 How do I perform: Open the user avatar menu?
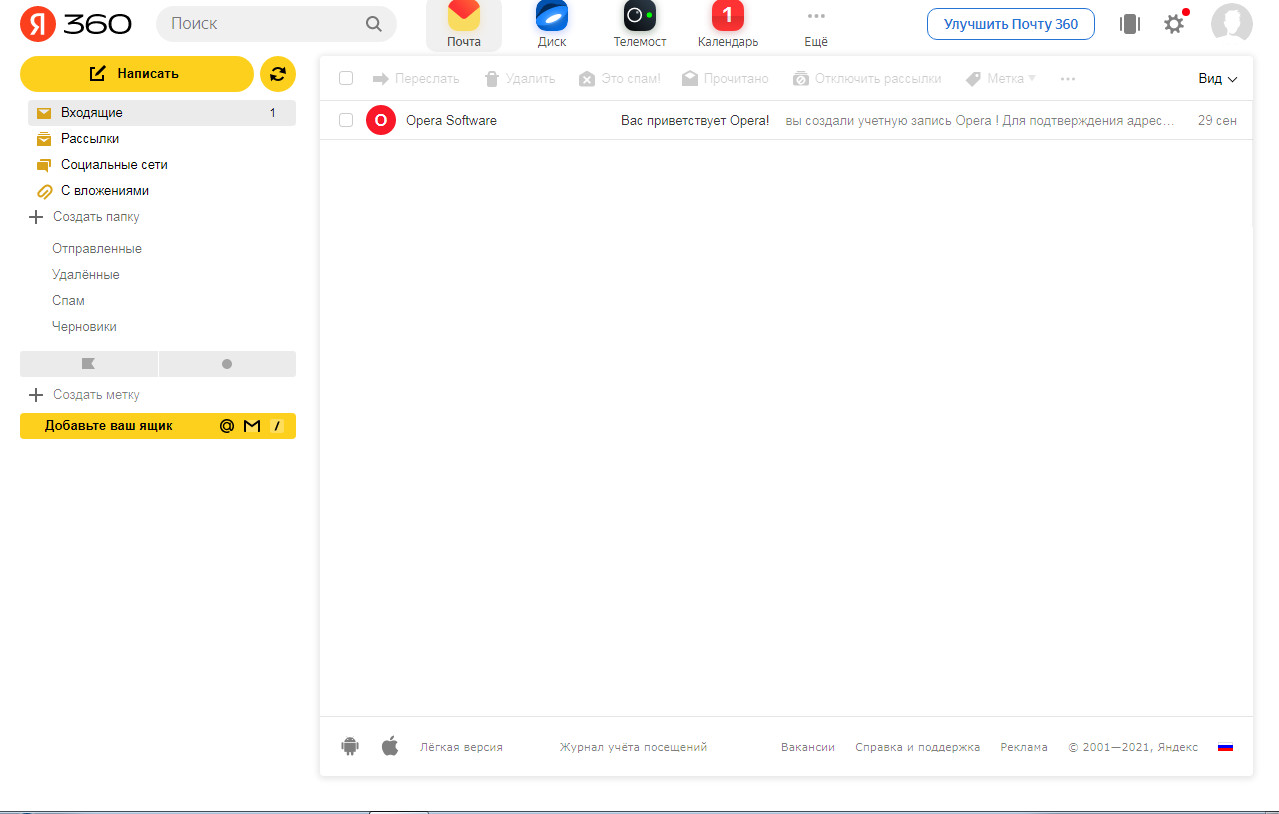pyautogui.click(x=1232, y=24)
